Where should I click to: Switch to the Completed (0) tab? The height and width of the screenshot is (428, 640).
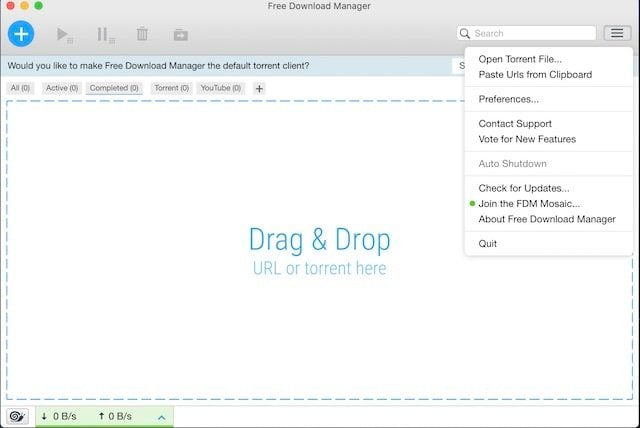click(114, 88)
